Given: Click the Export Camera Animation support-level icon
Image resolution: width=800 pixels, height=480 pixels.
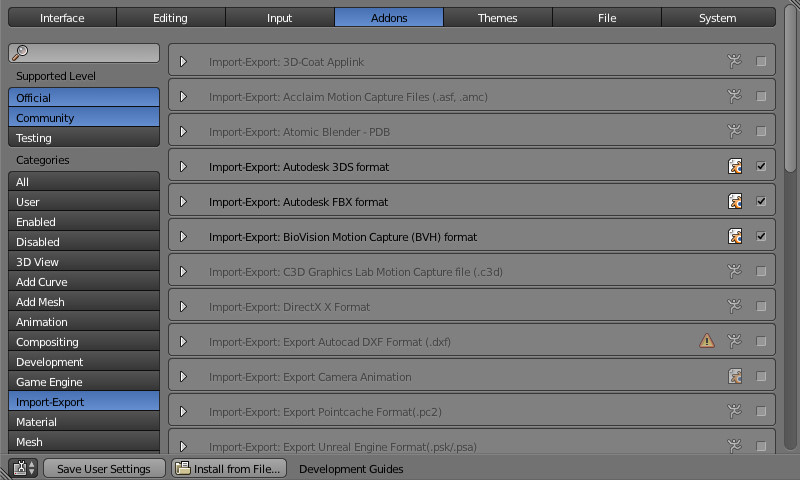Looking at the screenshot, I should tap(735, 376).
